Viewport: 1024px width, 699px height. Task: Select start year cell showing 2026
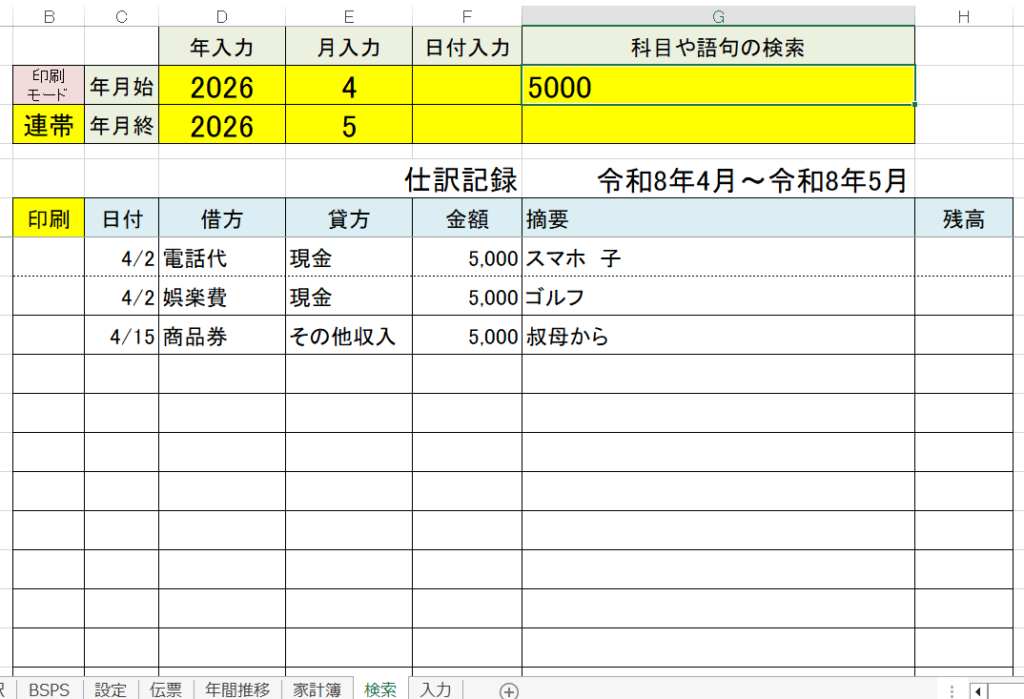[x=222, y=87]
